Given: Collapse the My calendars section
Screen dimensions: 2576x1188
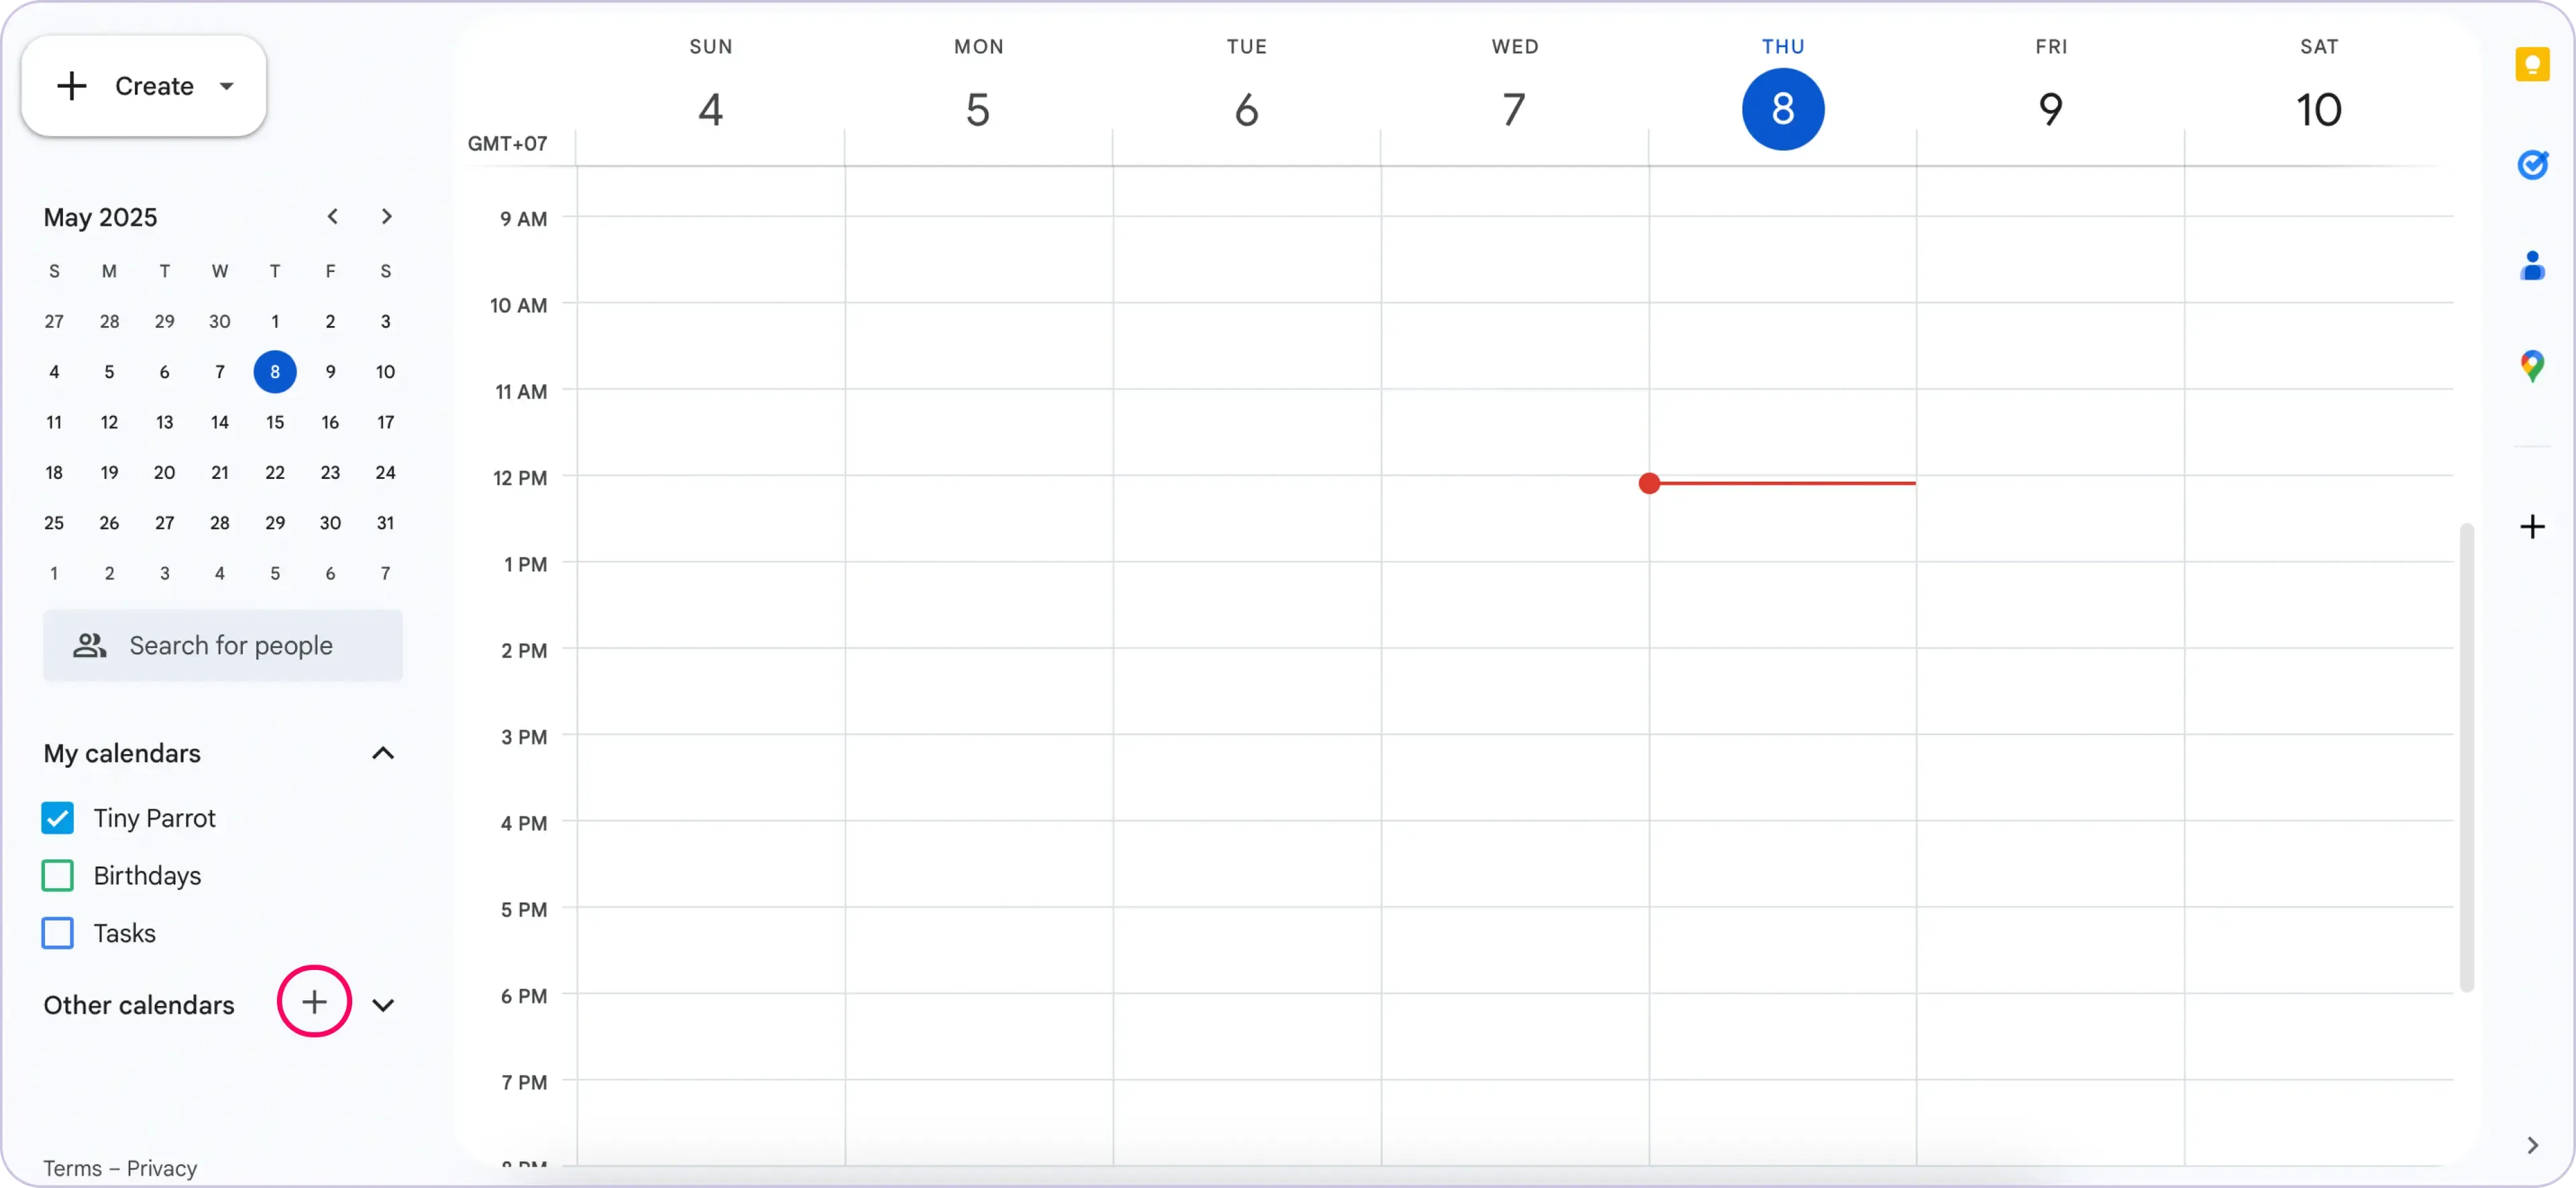Looking at the screenshot, I should tap(383, 753).
